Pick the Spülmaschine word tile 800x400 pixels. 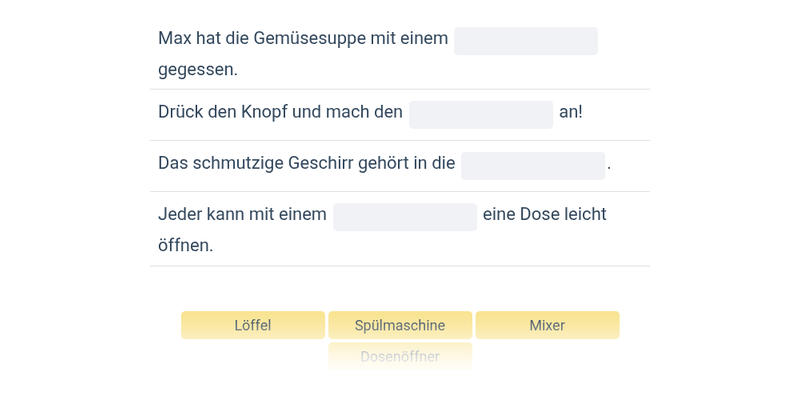coord(400,325)
